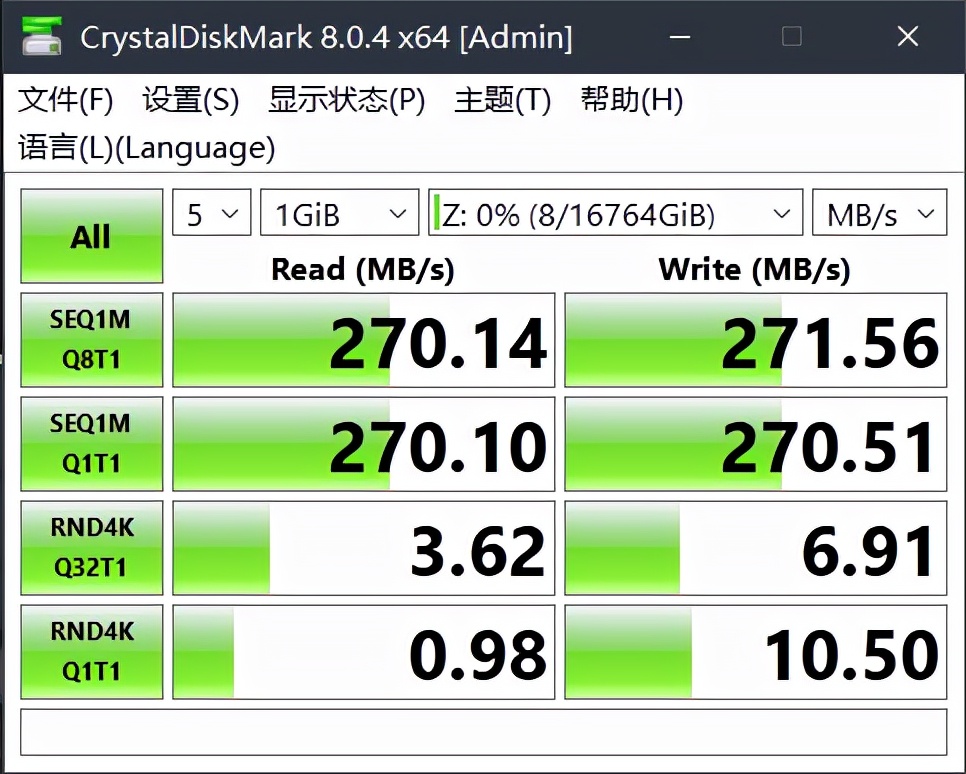Open the 主题(T) menu
Screen dimensions: 966x774
tap(502, 99)
